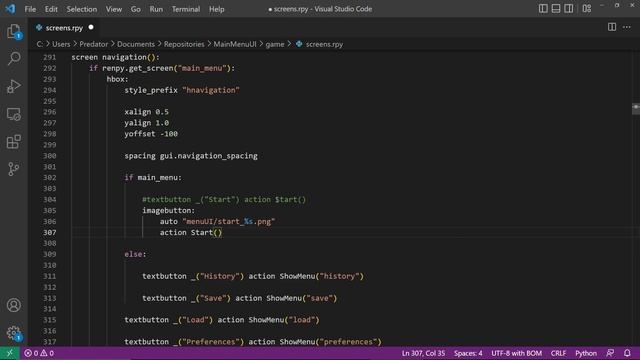Click on "yoffset -100" line
The height and width of the screenshot is (360, 640).
(151, 134)
